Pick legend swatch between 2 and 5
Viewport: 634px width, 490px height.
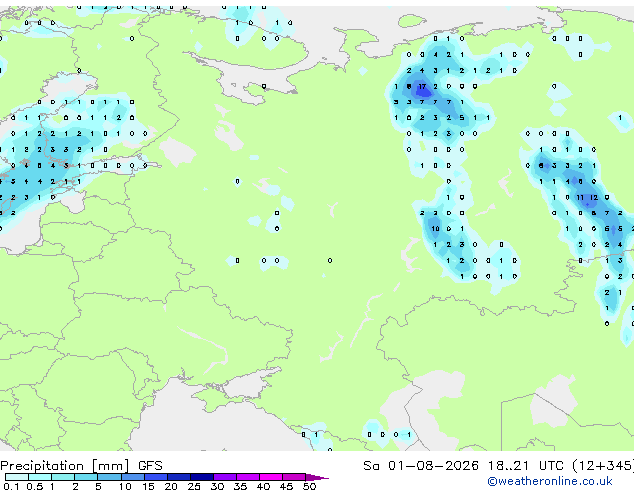coord(86,477)
